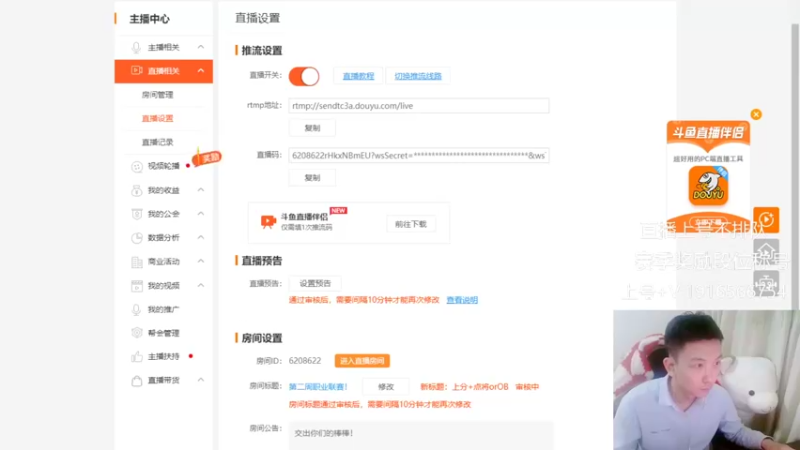Click 进入直播房间 button
The height and width of the screenshot is (450, 800).
(x=362, y=361)
